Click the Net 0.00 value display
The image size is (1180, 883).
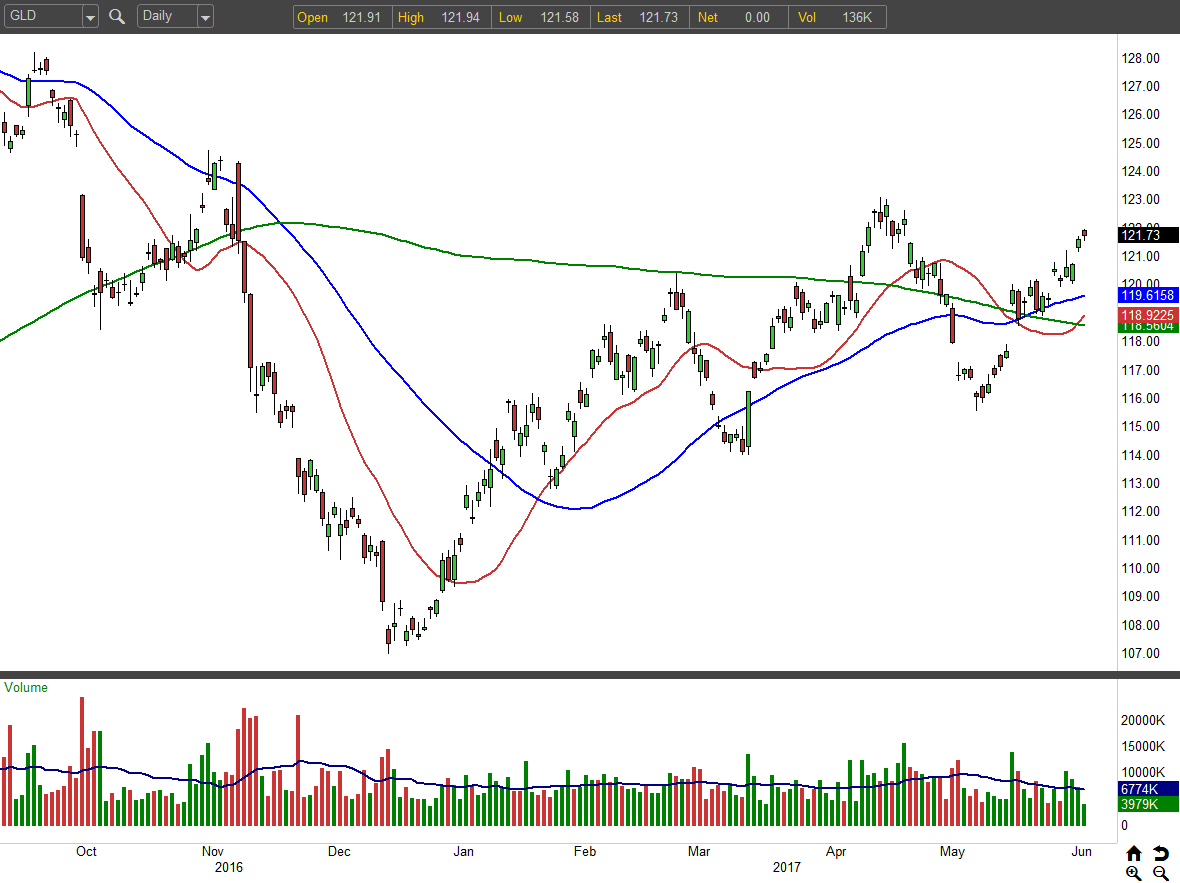pos(737,16)
